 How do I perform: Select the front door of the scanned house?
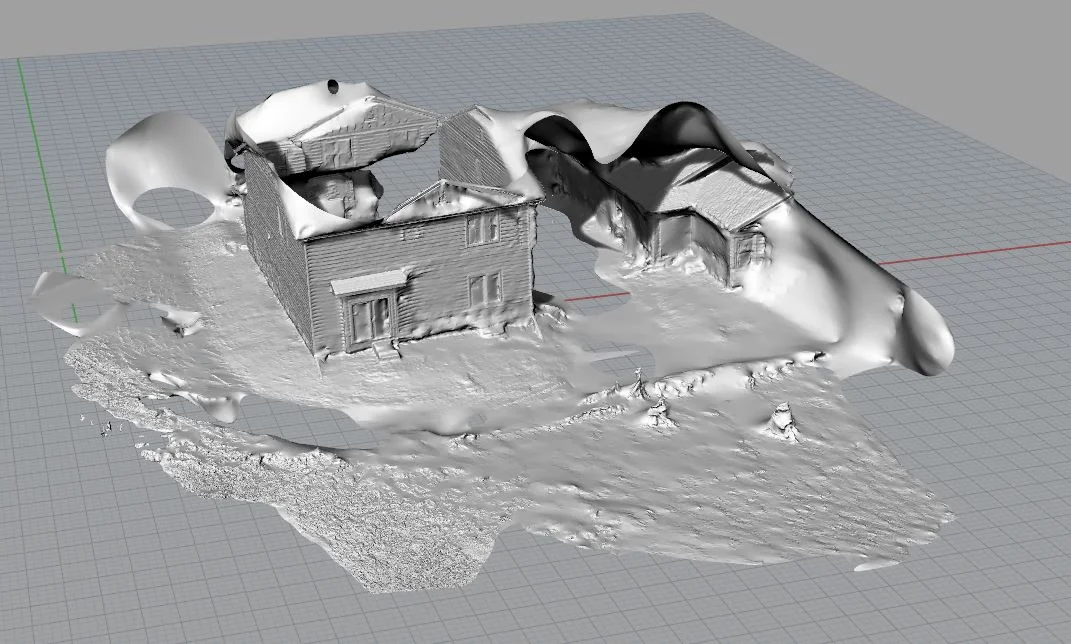click(371, 319)
